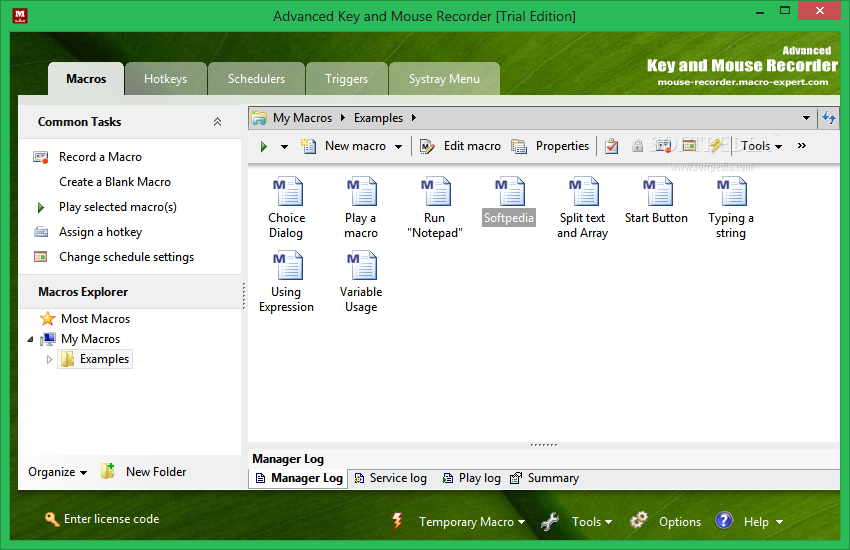Click the Record a Macro tape icon

[x=41, y=157]
